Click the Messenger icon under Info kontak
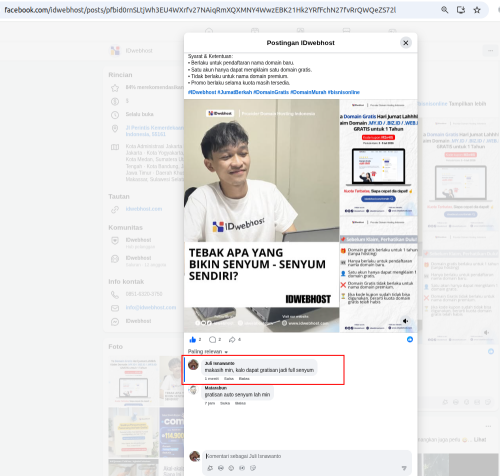Image resolution: width=500 pixels, height=476 pixels. click(x=115, y=322)
